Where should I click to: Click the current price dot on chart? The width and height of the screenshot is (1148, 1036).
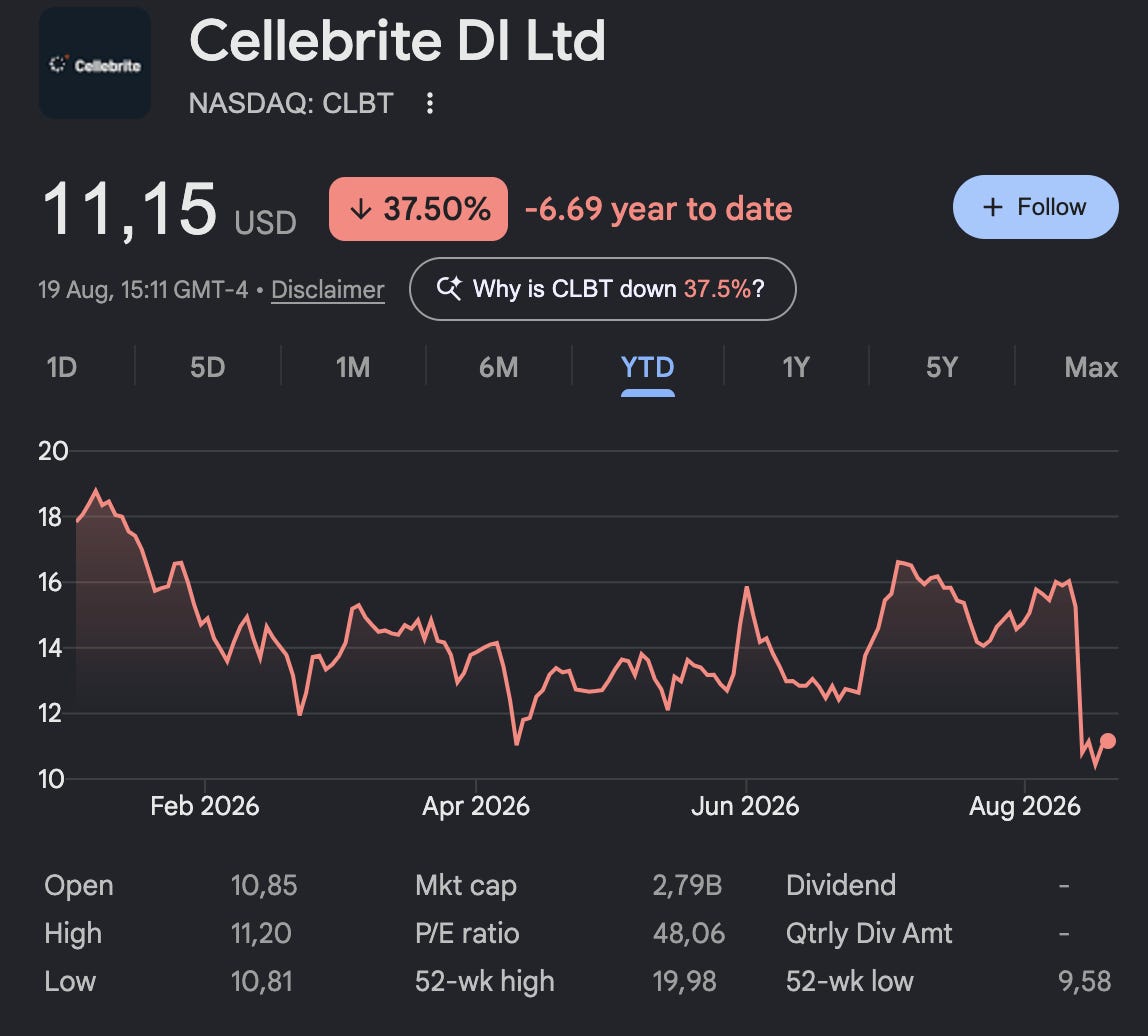pos(1108,741)
